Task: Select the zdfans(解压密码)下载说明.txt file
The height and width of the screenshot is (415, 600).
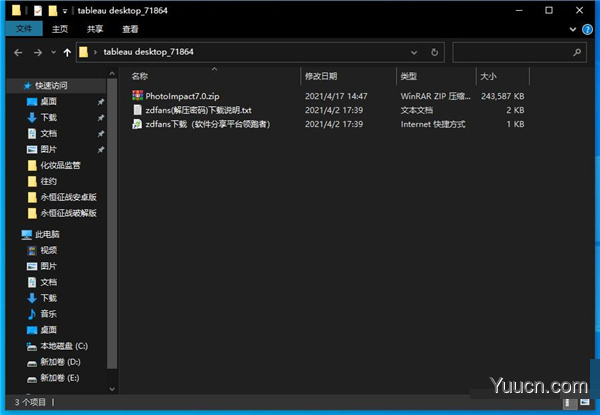Action: tap(198, 110)
